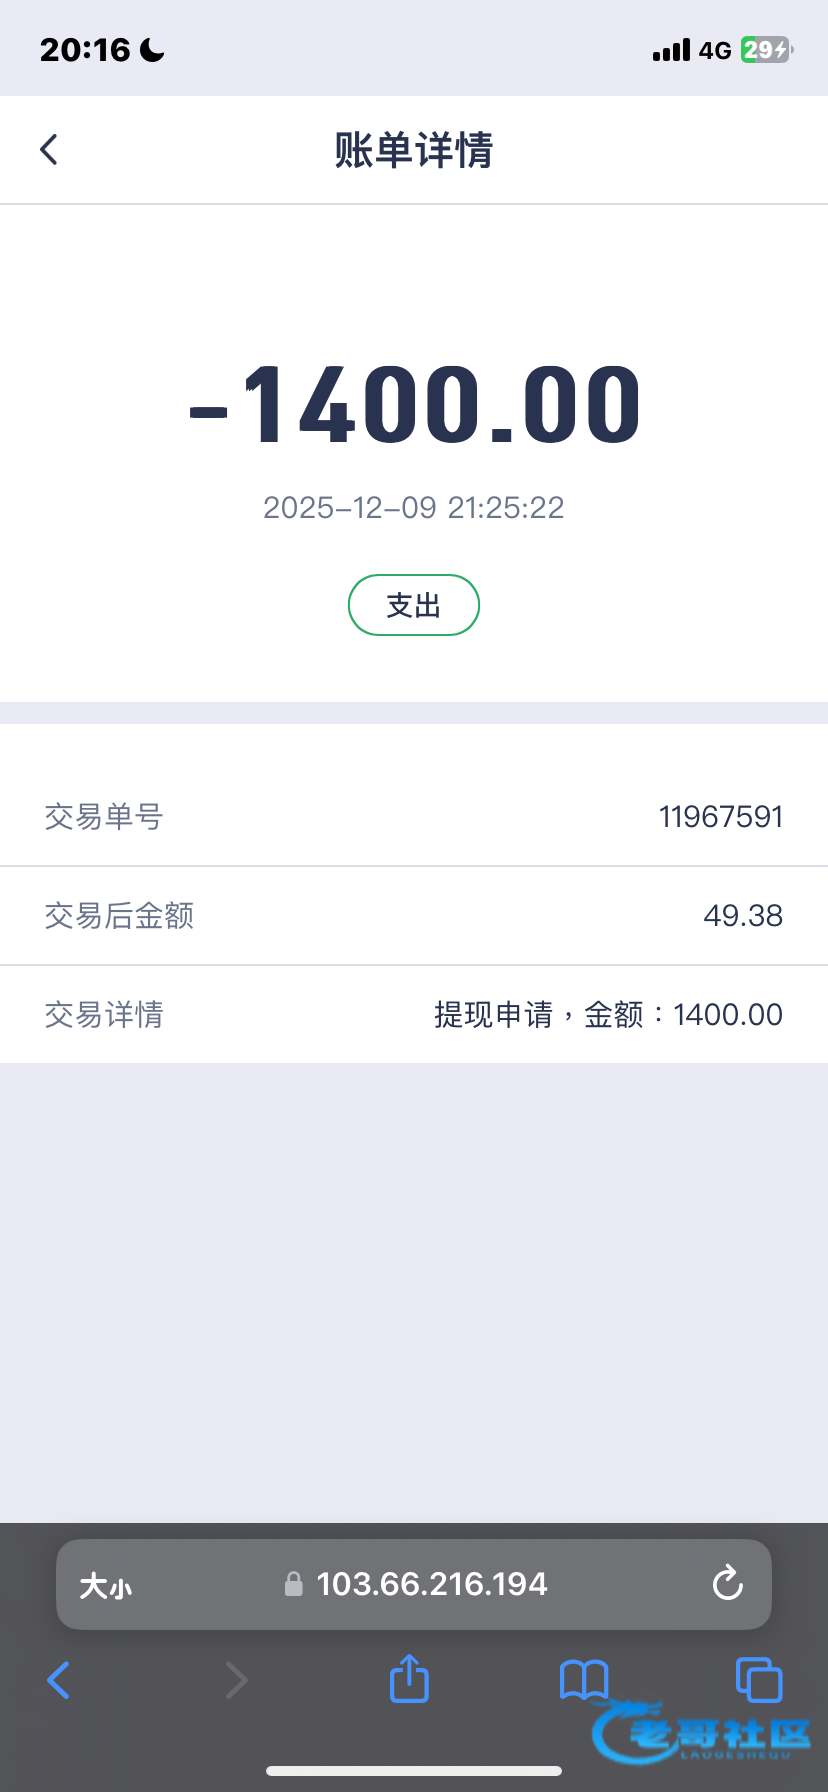Tap the transaction number 11967591
828x1792 pixels.
tap(720, 817)
